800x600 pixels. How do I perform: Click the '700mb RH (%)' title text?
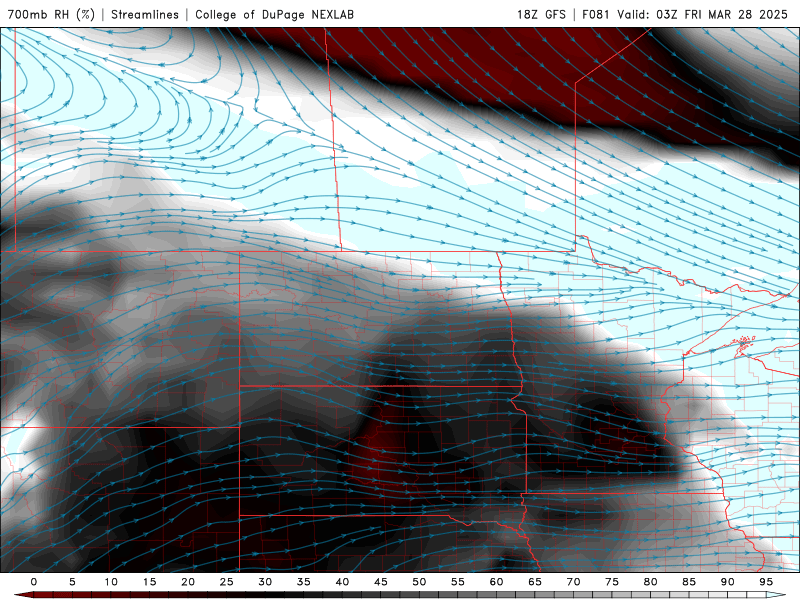pyautogui.click(x=52, y=14)
